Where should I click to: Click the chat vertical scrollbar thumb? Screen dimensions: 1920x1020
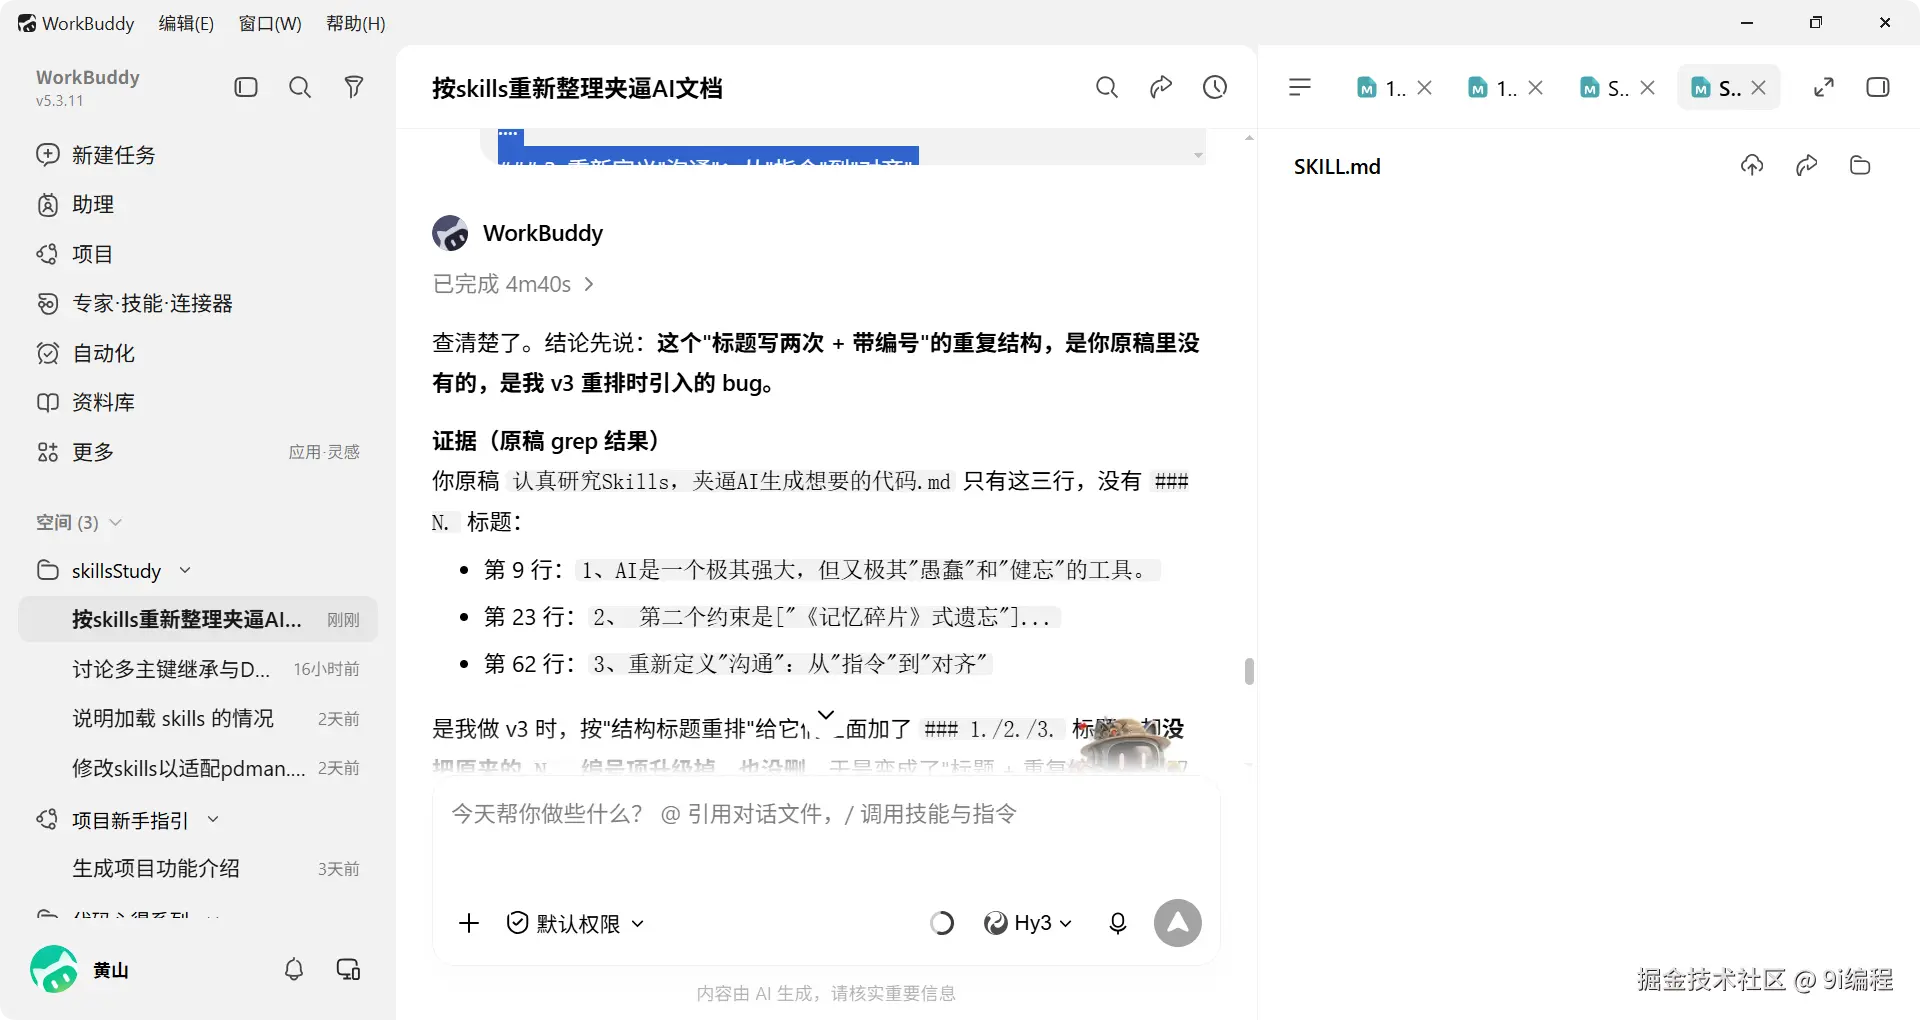pyautogui.click(x=1249, y=671)
